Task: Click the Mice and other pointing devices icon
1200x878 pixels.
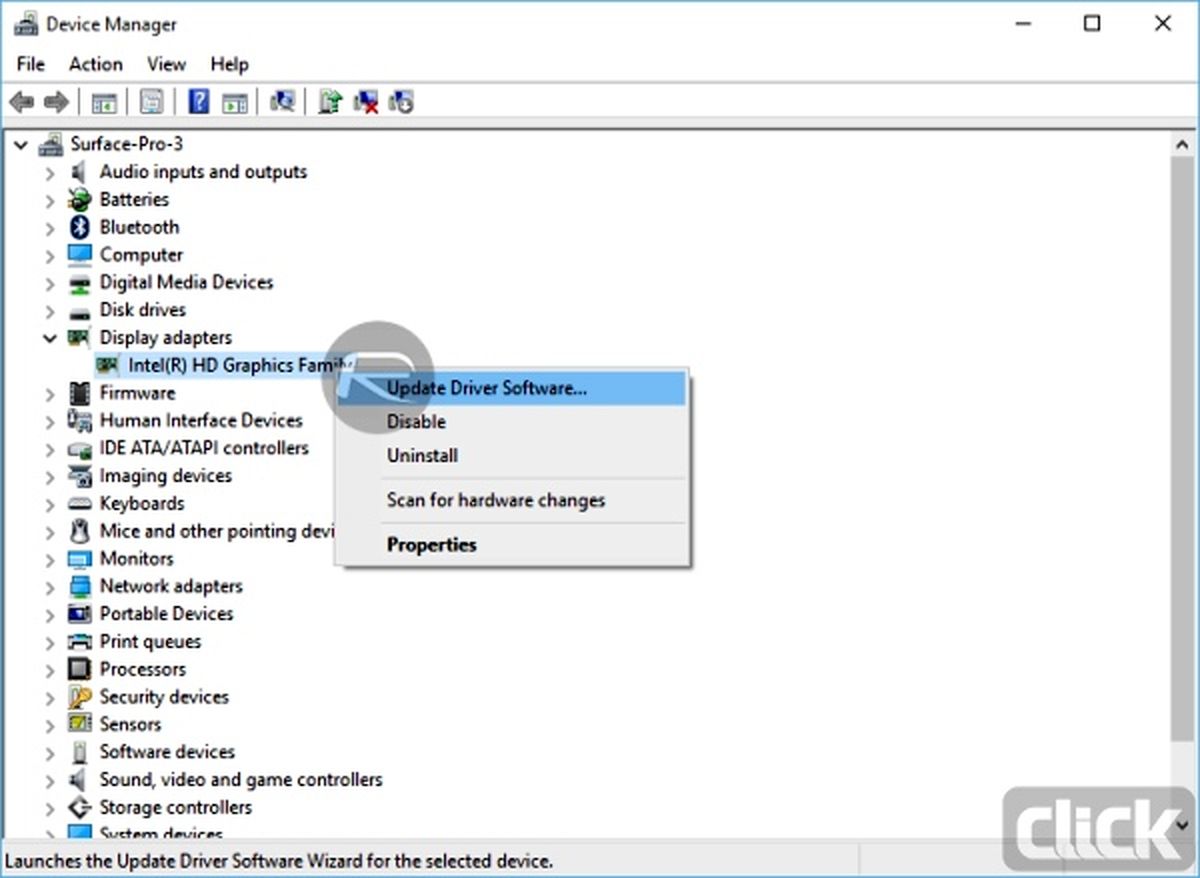Action: [x=80, y=531]
